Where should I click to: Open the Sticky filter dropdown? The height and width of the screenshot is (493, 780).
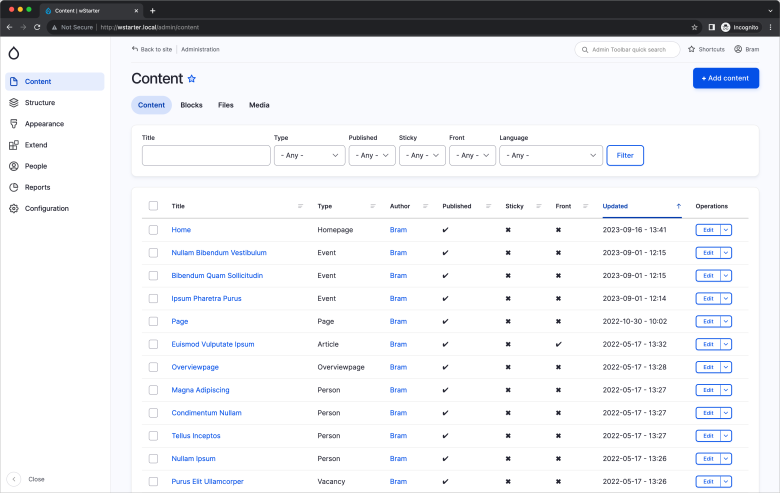[422, 155]
